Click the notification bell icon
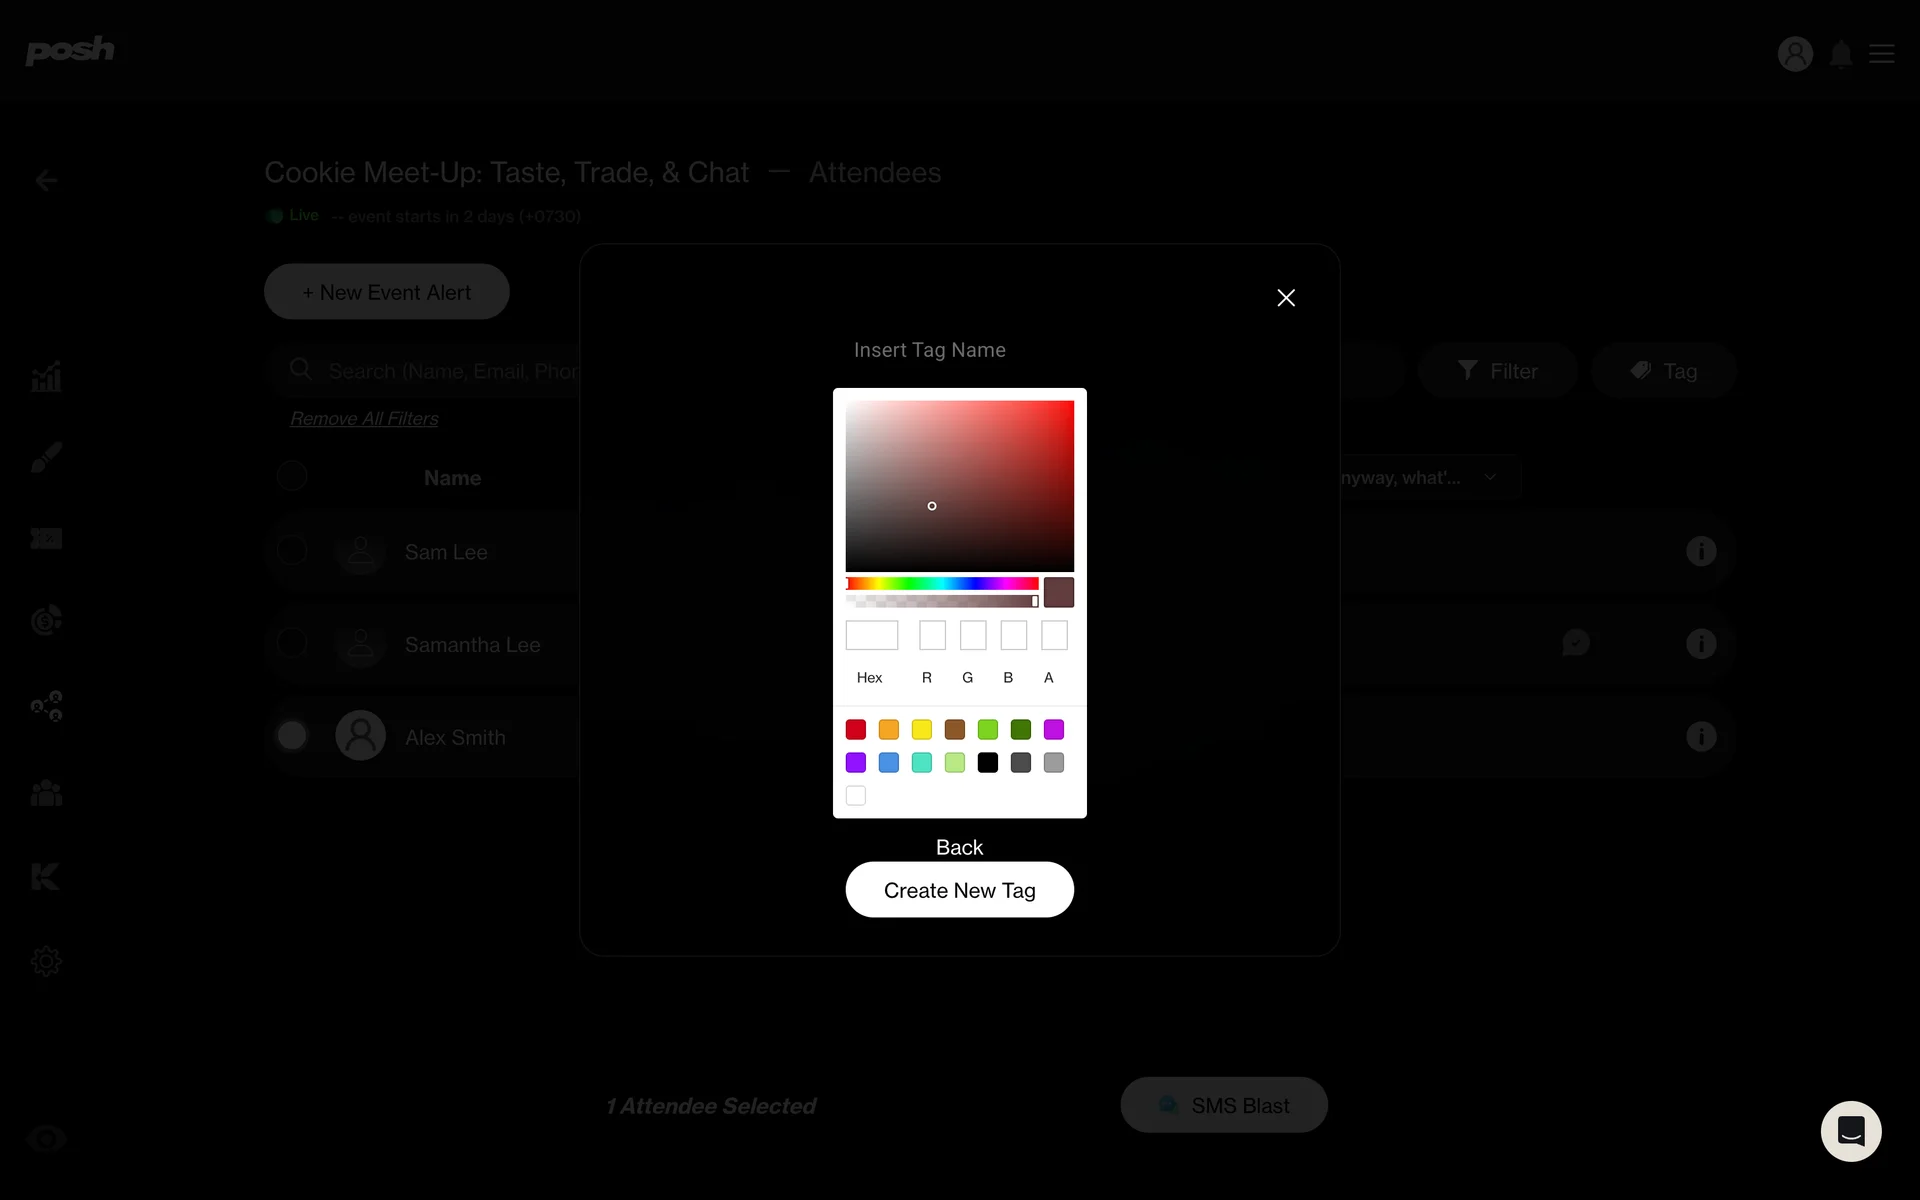The image size is (1920, 1200). pyautogui.click(x=1840, y=54)
